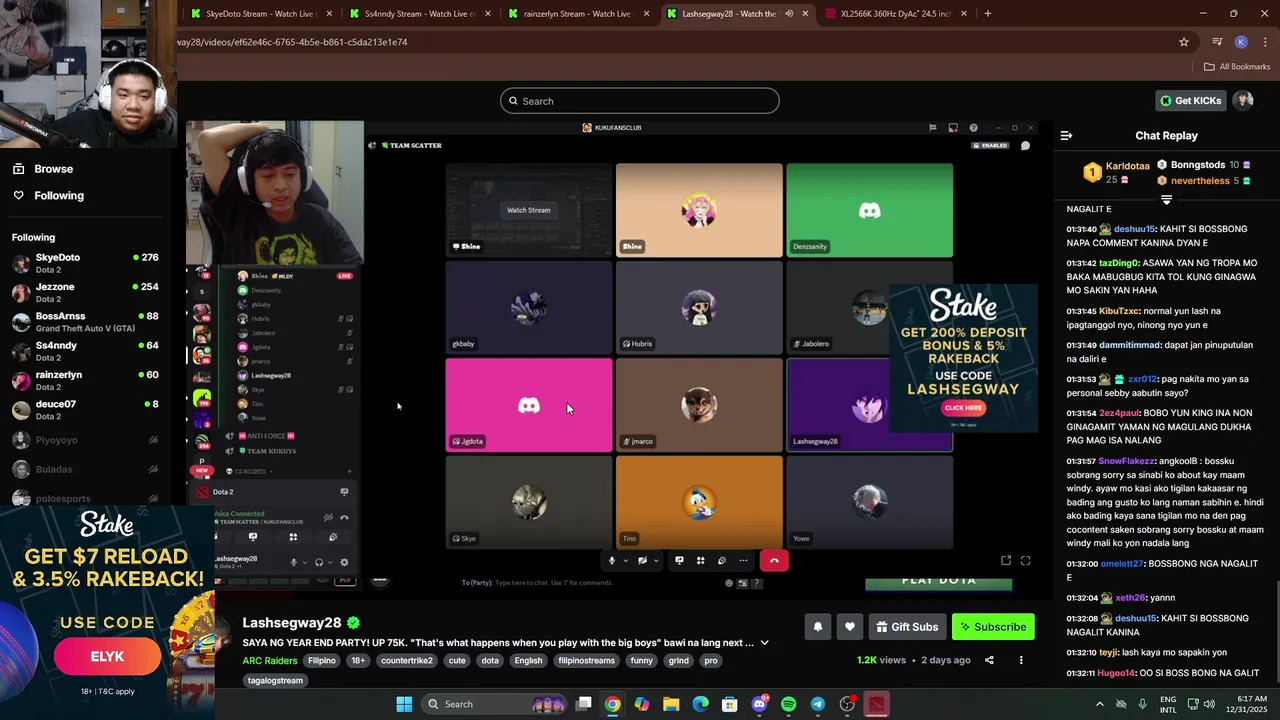This screenshot has width=1280, height=720.
Task: Open BossArnss channel in Following list
Action: click(x=85, y=322)
